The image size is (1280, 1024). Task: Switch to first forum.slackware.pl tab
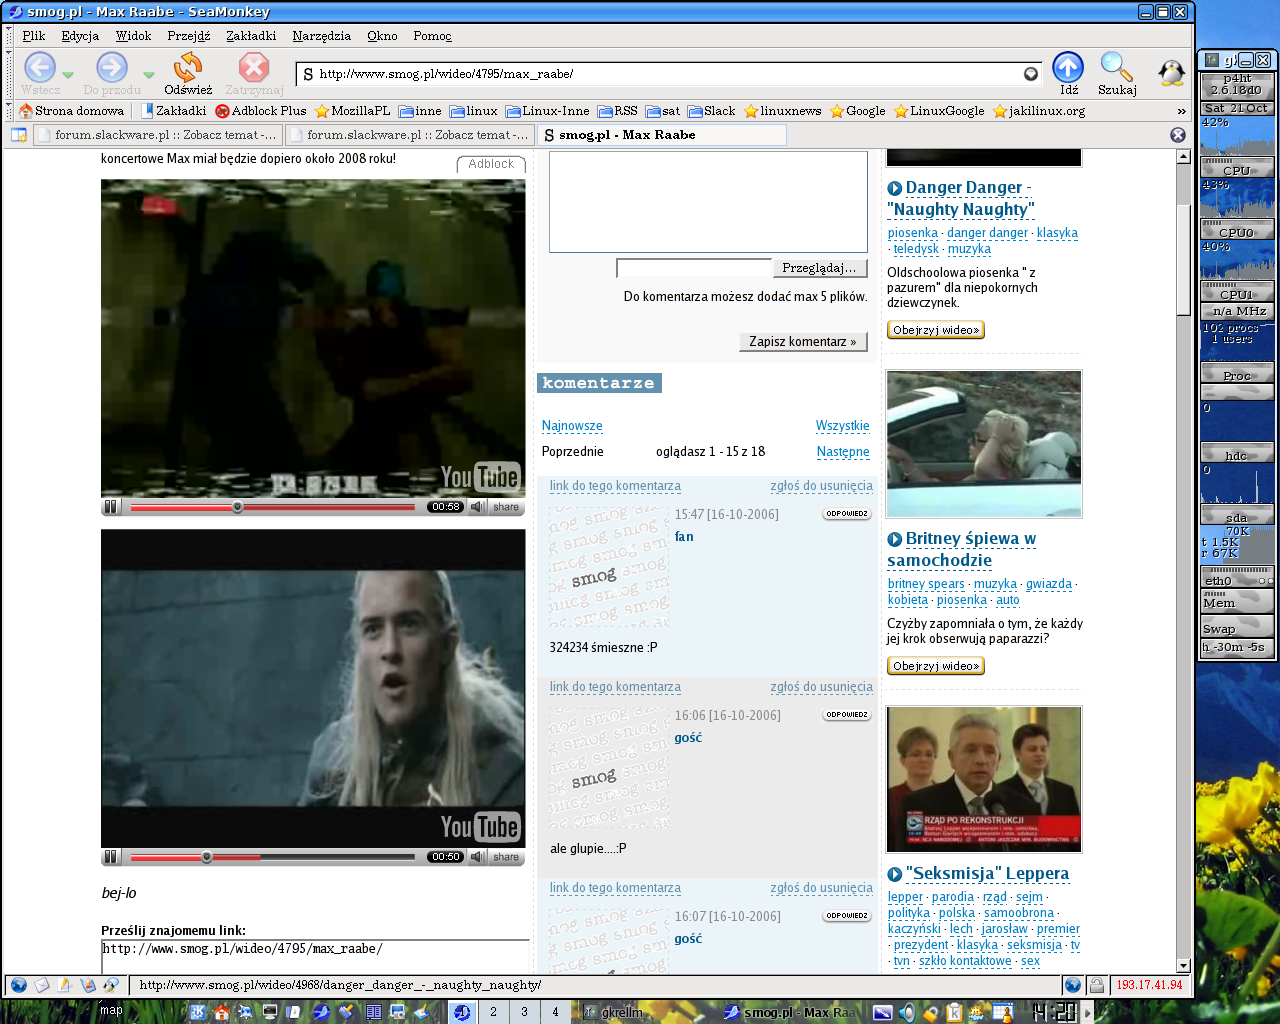pyautogui.click(x=158, y=135)
